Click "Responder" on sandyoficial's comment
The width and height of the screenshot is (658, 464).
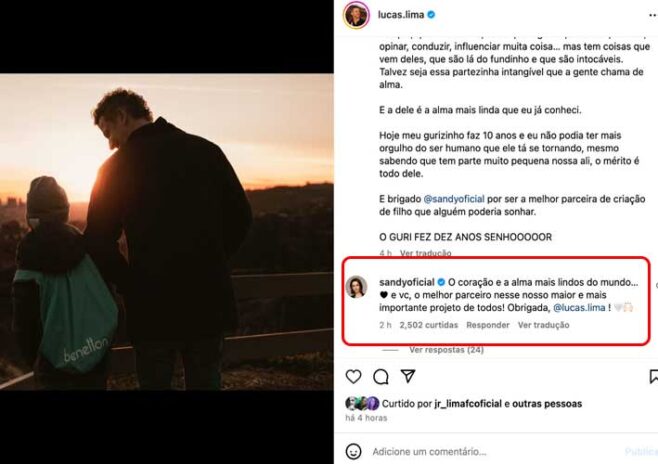[x=488, y=325]
